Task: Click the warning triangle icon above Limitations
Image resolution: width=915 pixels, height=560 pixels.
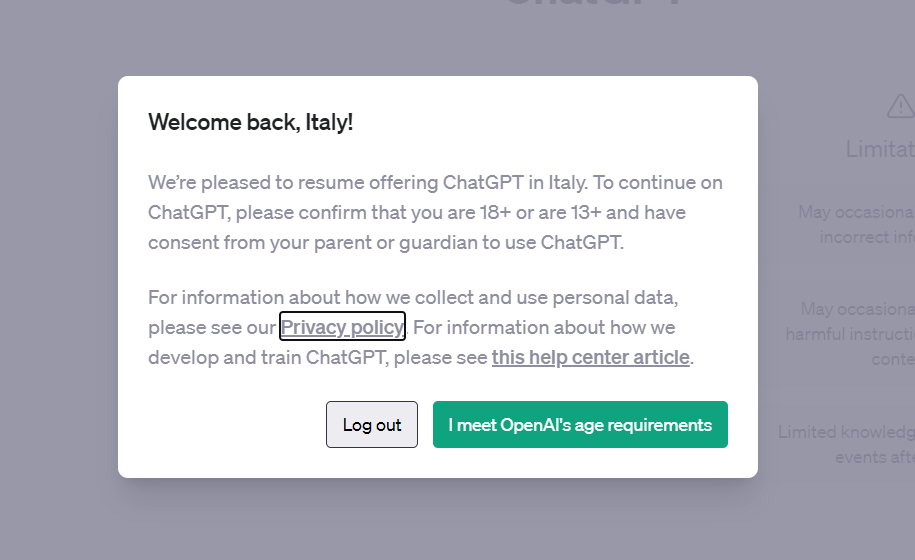Action: [x=899, y=106]
